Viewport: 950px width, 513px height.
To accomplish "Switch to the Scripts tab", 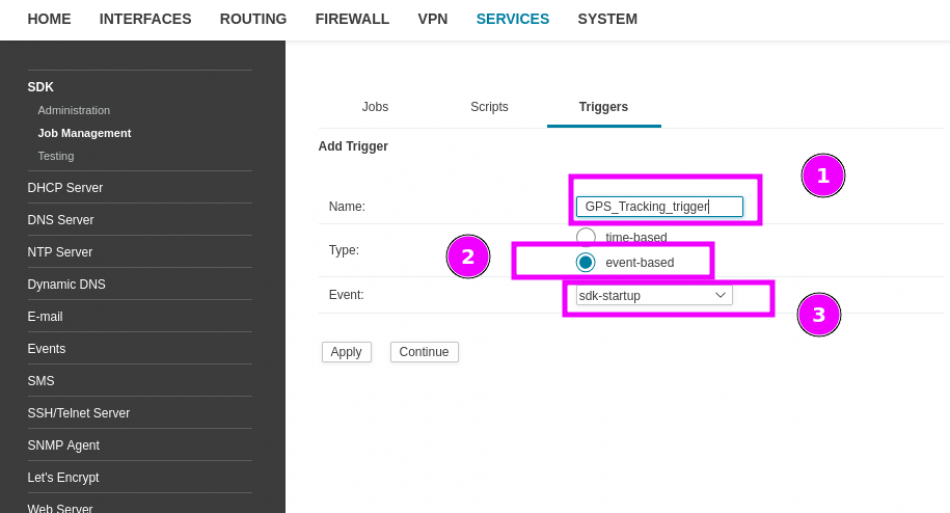I will click(489, 107).
